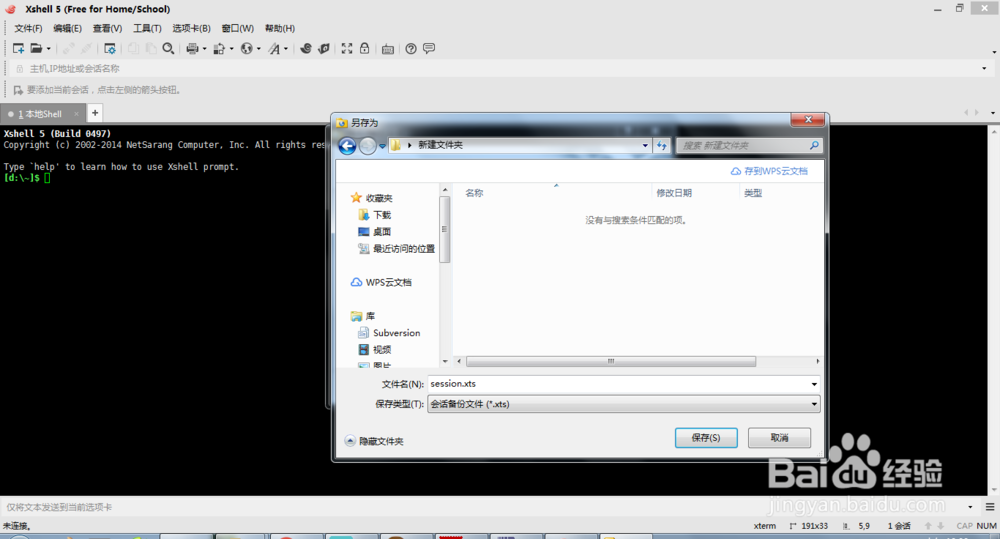
Task: Open dropdown arrow beside the Print icon
Action: (204, 48)
